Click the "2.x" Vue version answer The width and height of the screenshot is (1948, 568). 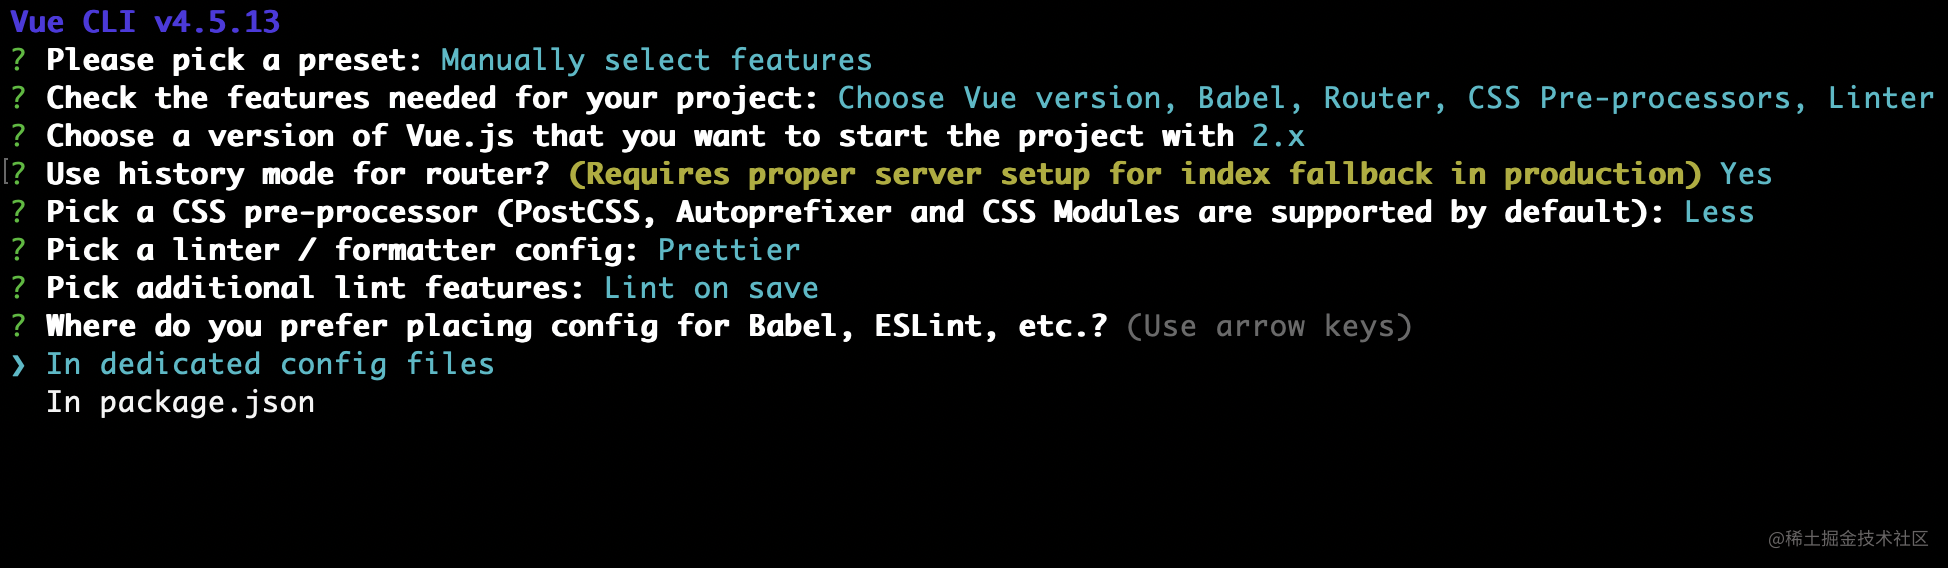[x=1278, y=136]
